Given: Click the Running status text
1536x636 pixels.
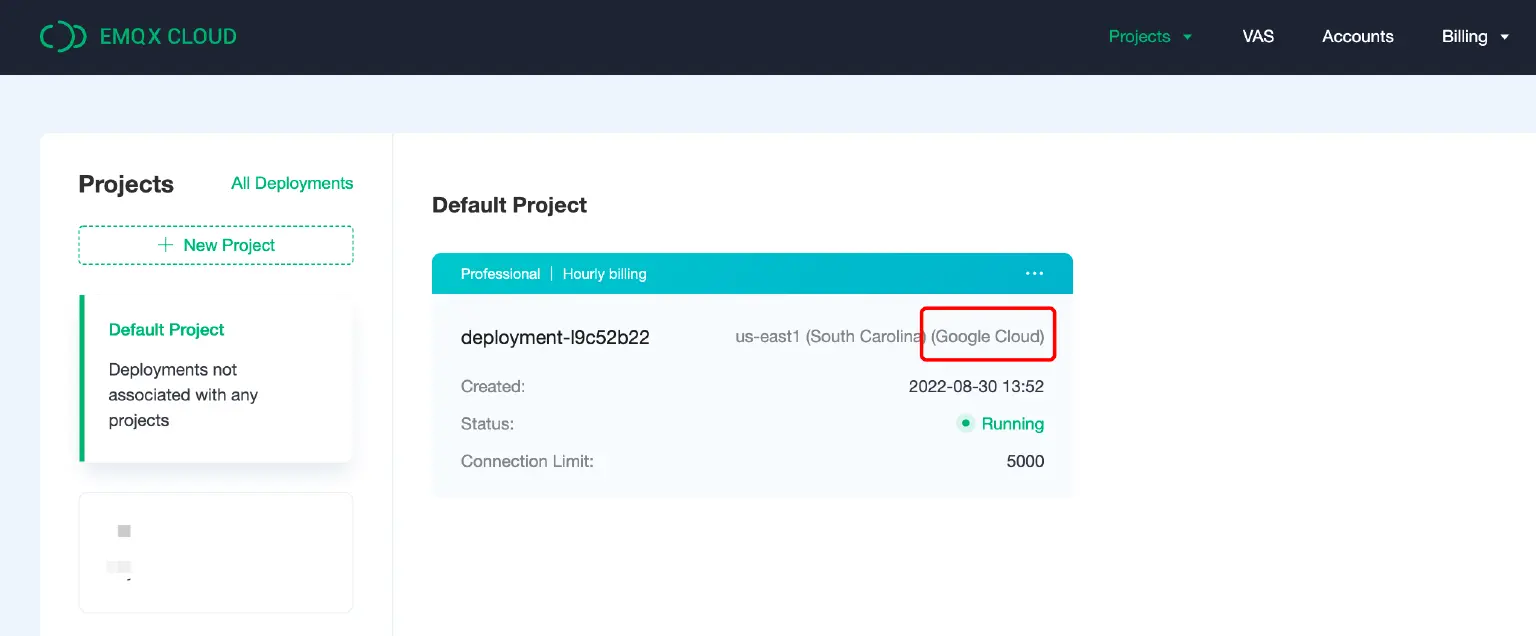Looking at the screenshot, I should tap(1012, 423).
